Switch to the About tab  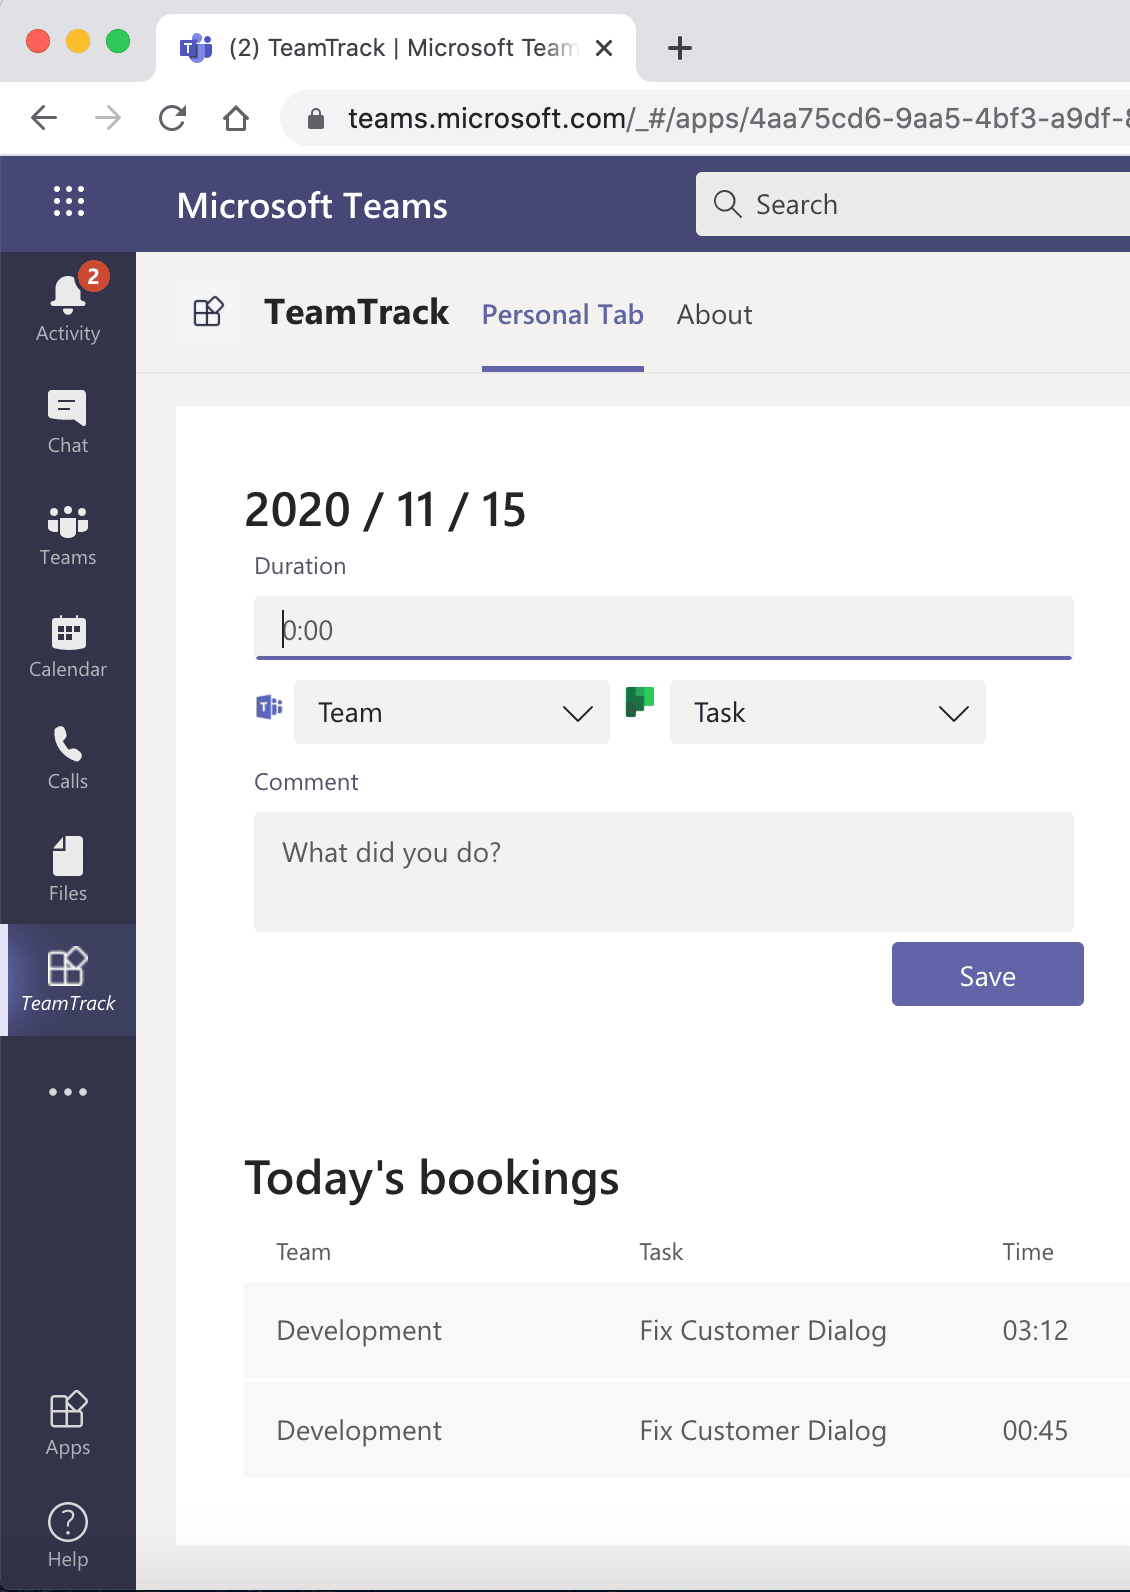[714, 315]
